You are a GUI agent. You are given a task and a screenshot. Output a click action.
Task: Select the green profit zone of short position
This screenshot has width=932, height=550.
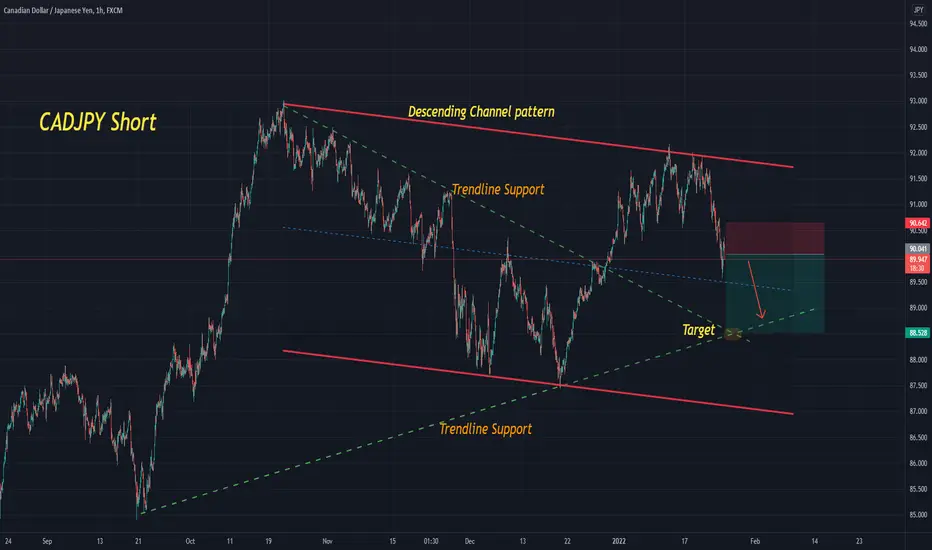click(775, 294)
